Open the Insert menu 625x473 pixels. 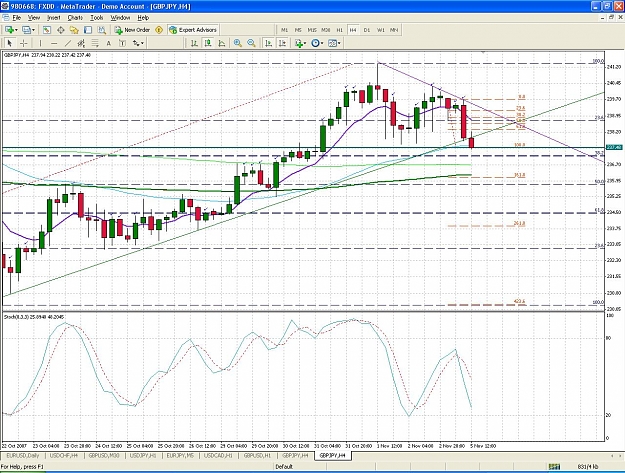[53, 18]
